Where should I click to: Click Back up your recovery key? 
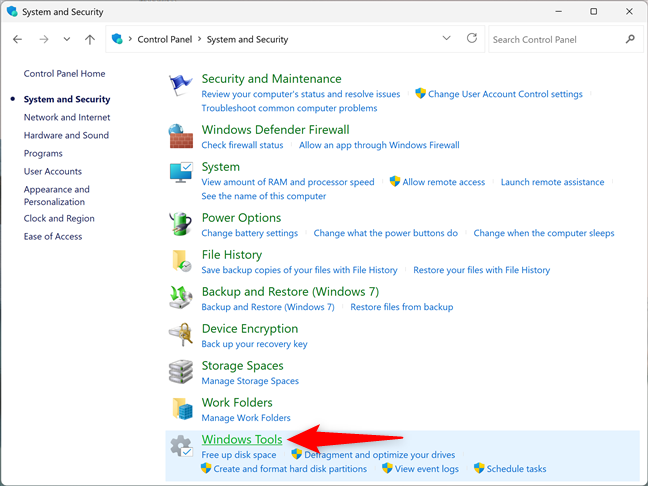tap(254, 344)
